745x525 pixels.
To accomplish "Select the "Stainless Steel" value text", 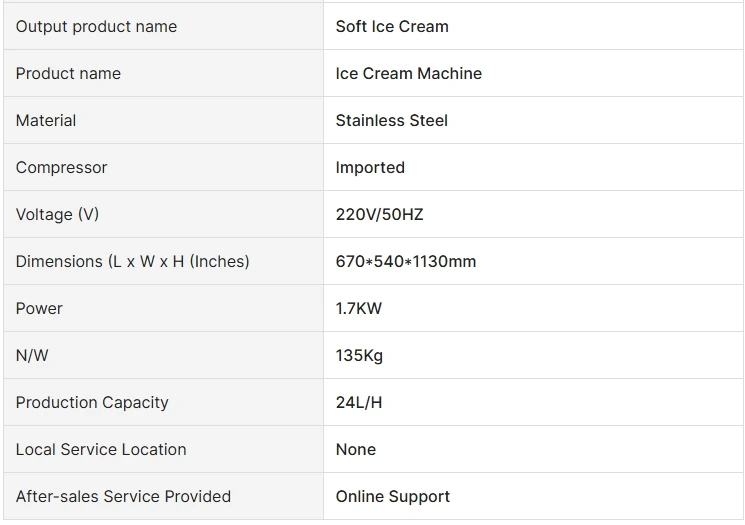I will click(391, 121).
